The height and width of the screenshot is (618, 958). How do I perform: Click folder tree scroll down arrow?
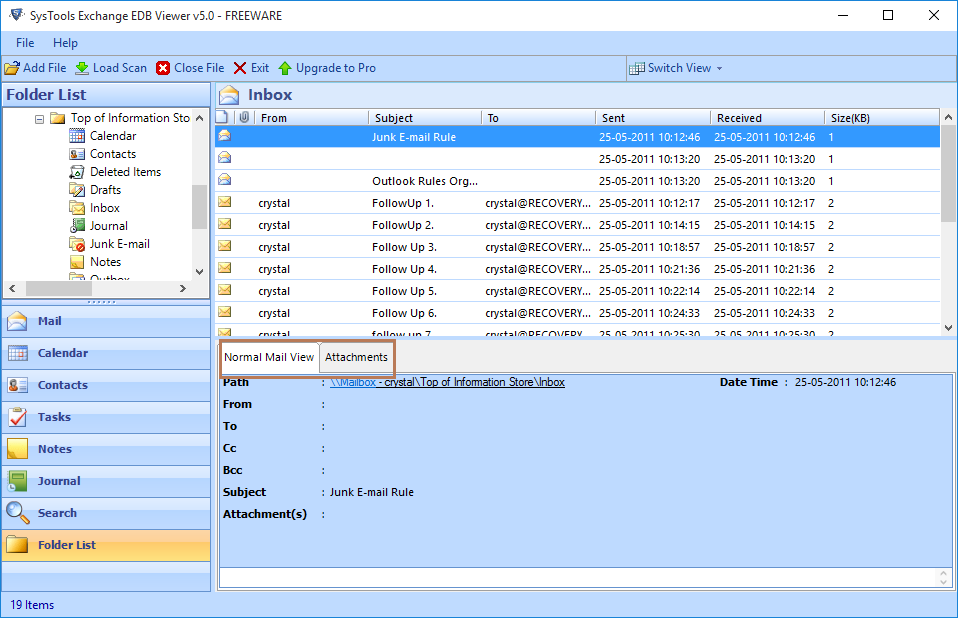tap(200, 272)
